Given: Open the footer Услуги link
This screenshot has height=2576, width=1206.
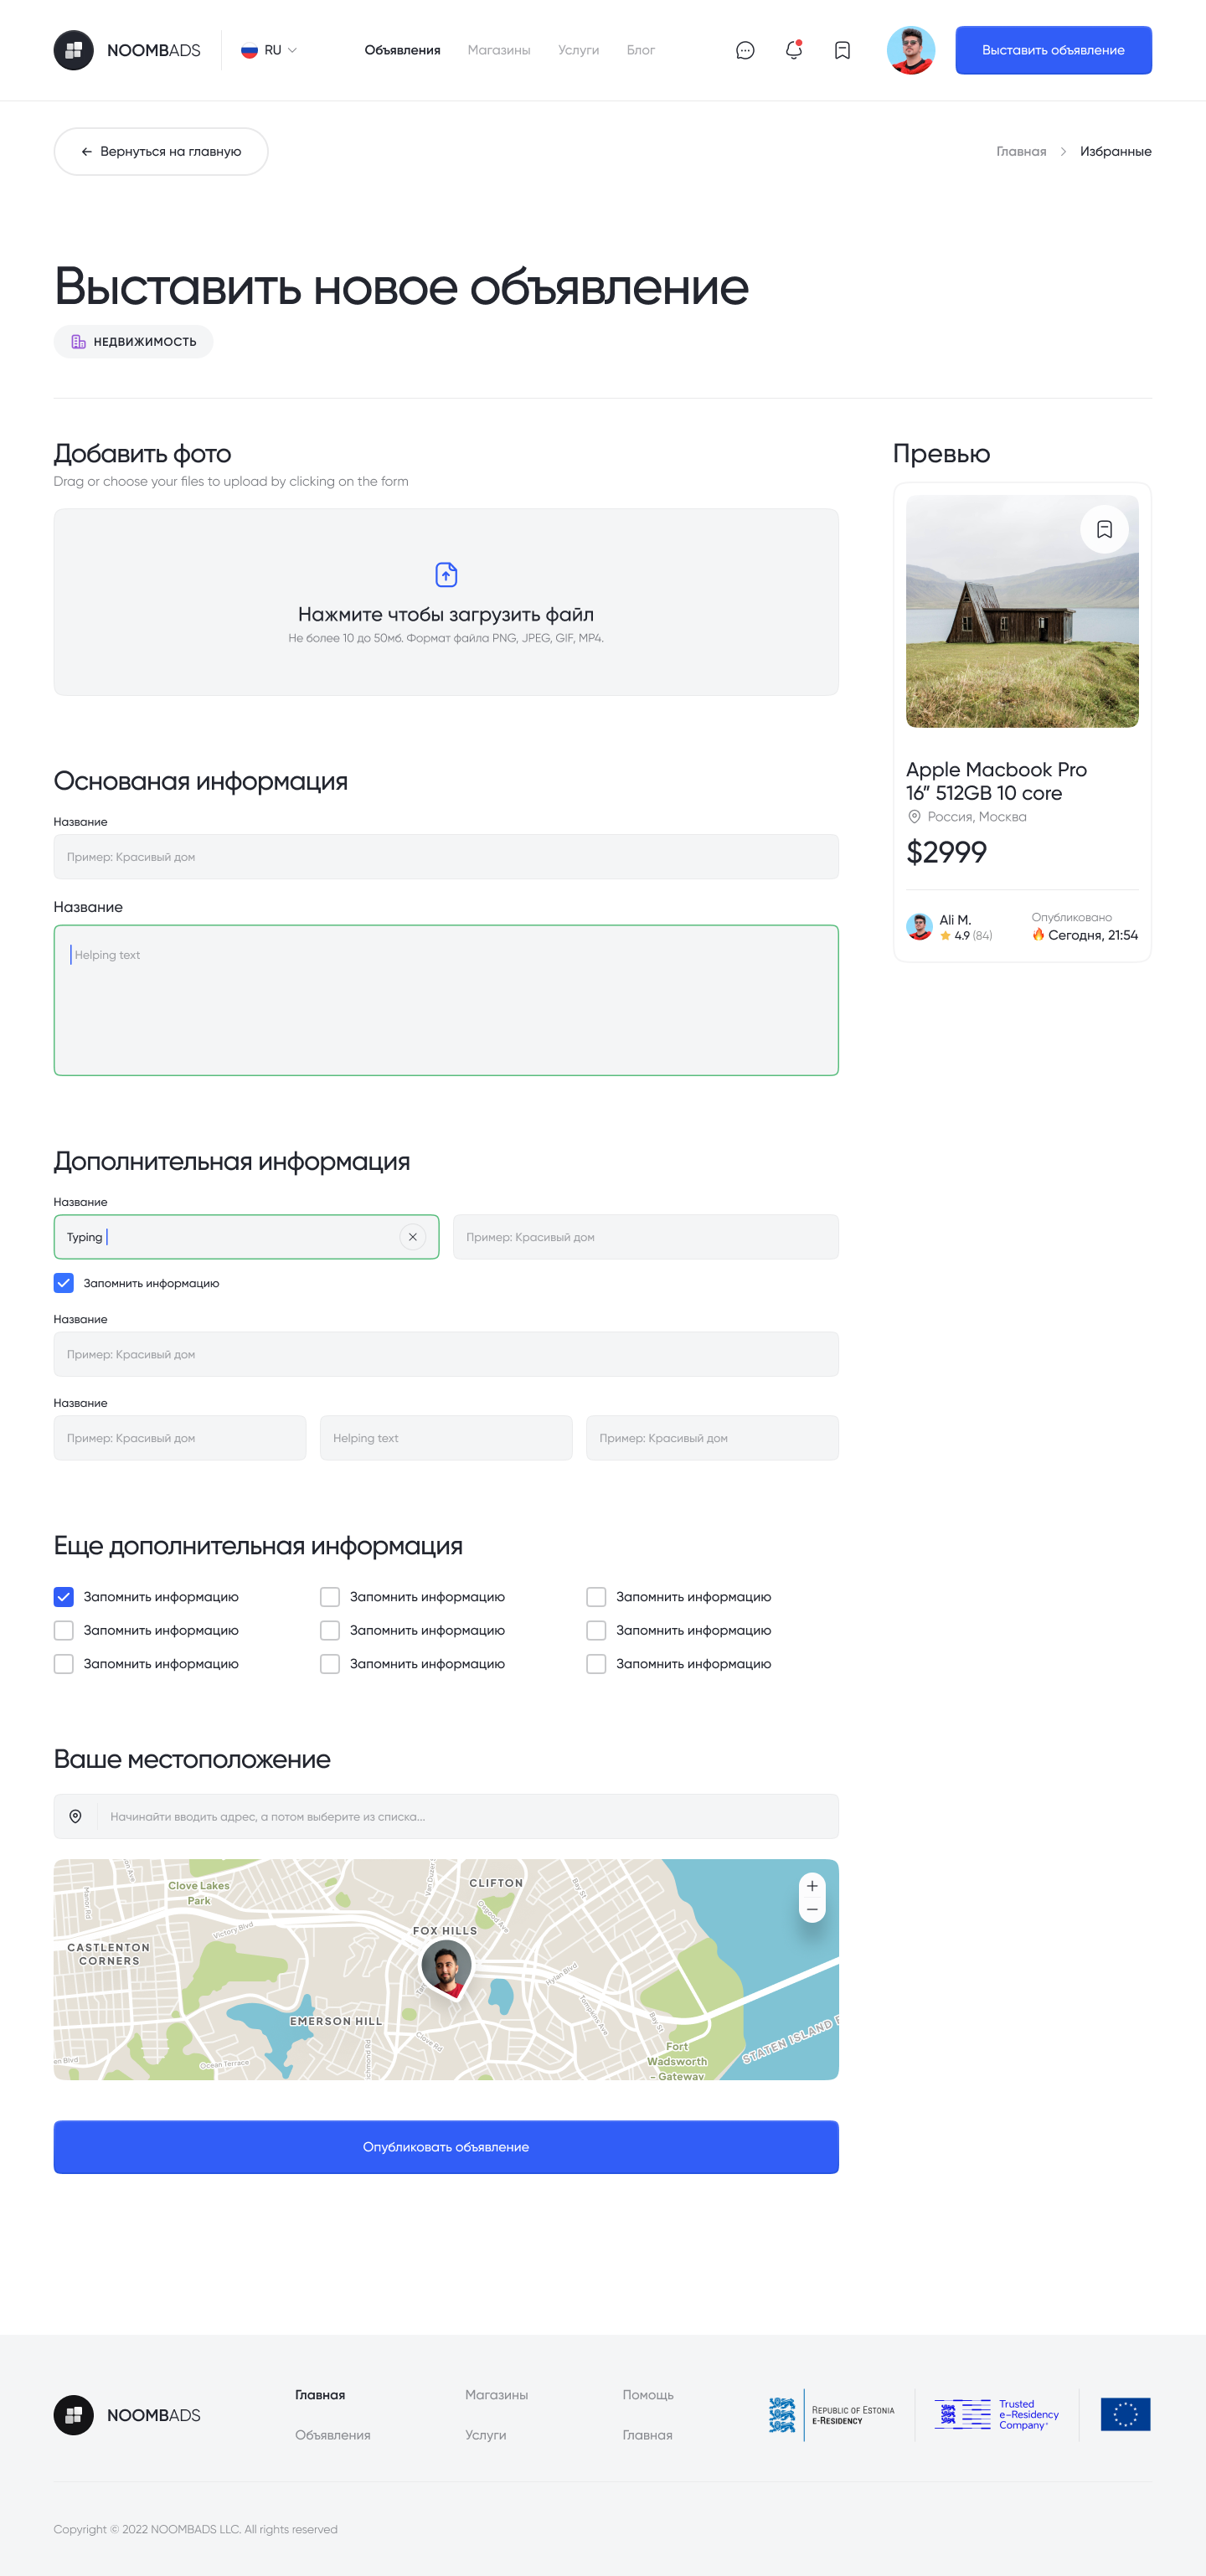Looking at the screenshot, I should 486,2435.
